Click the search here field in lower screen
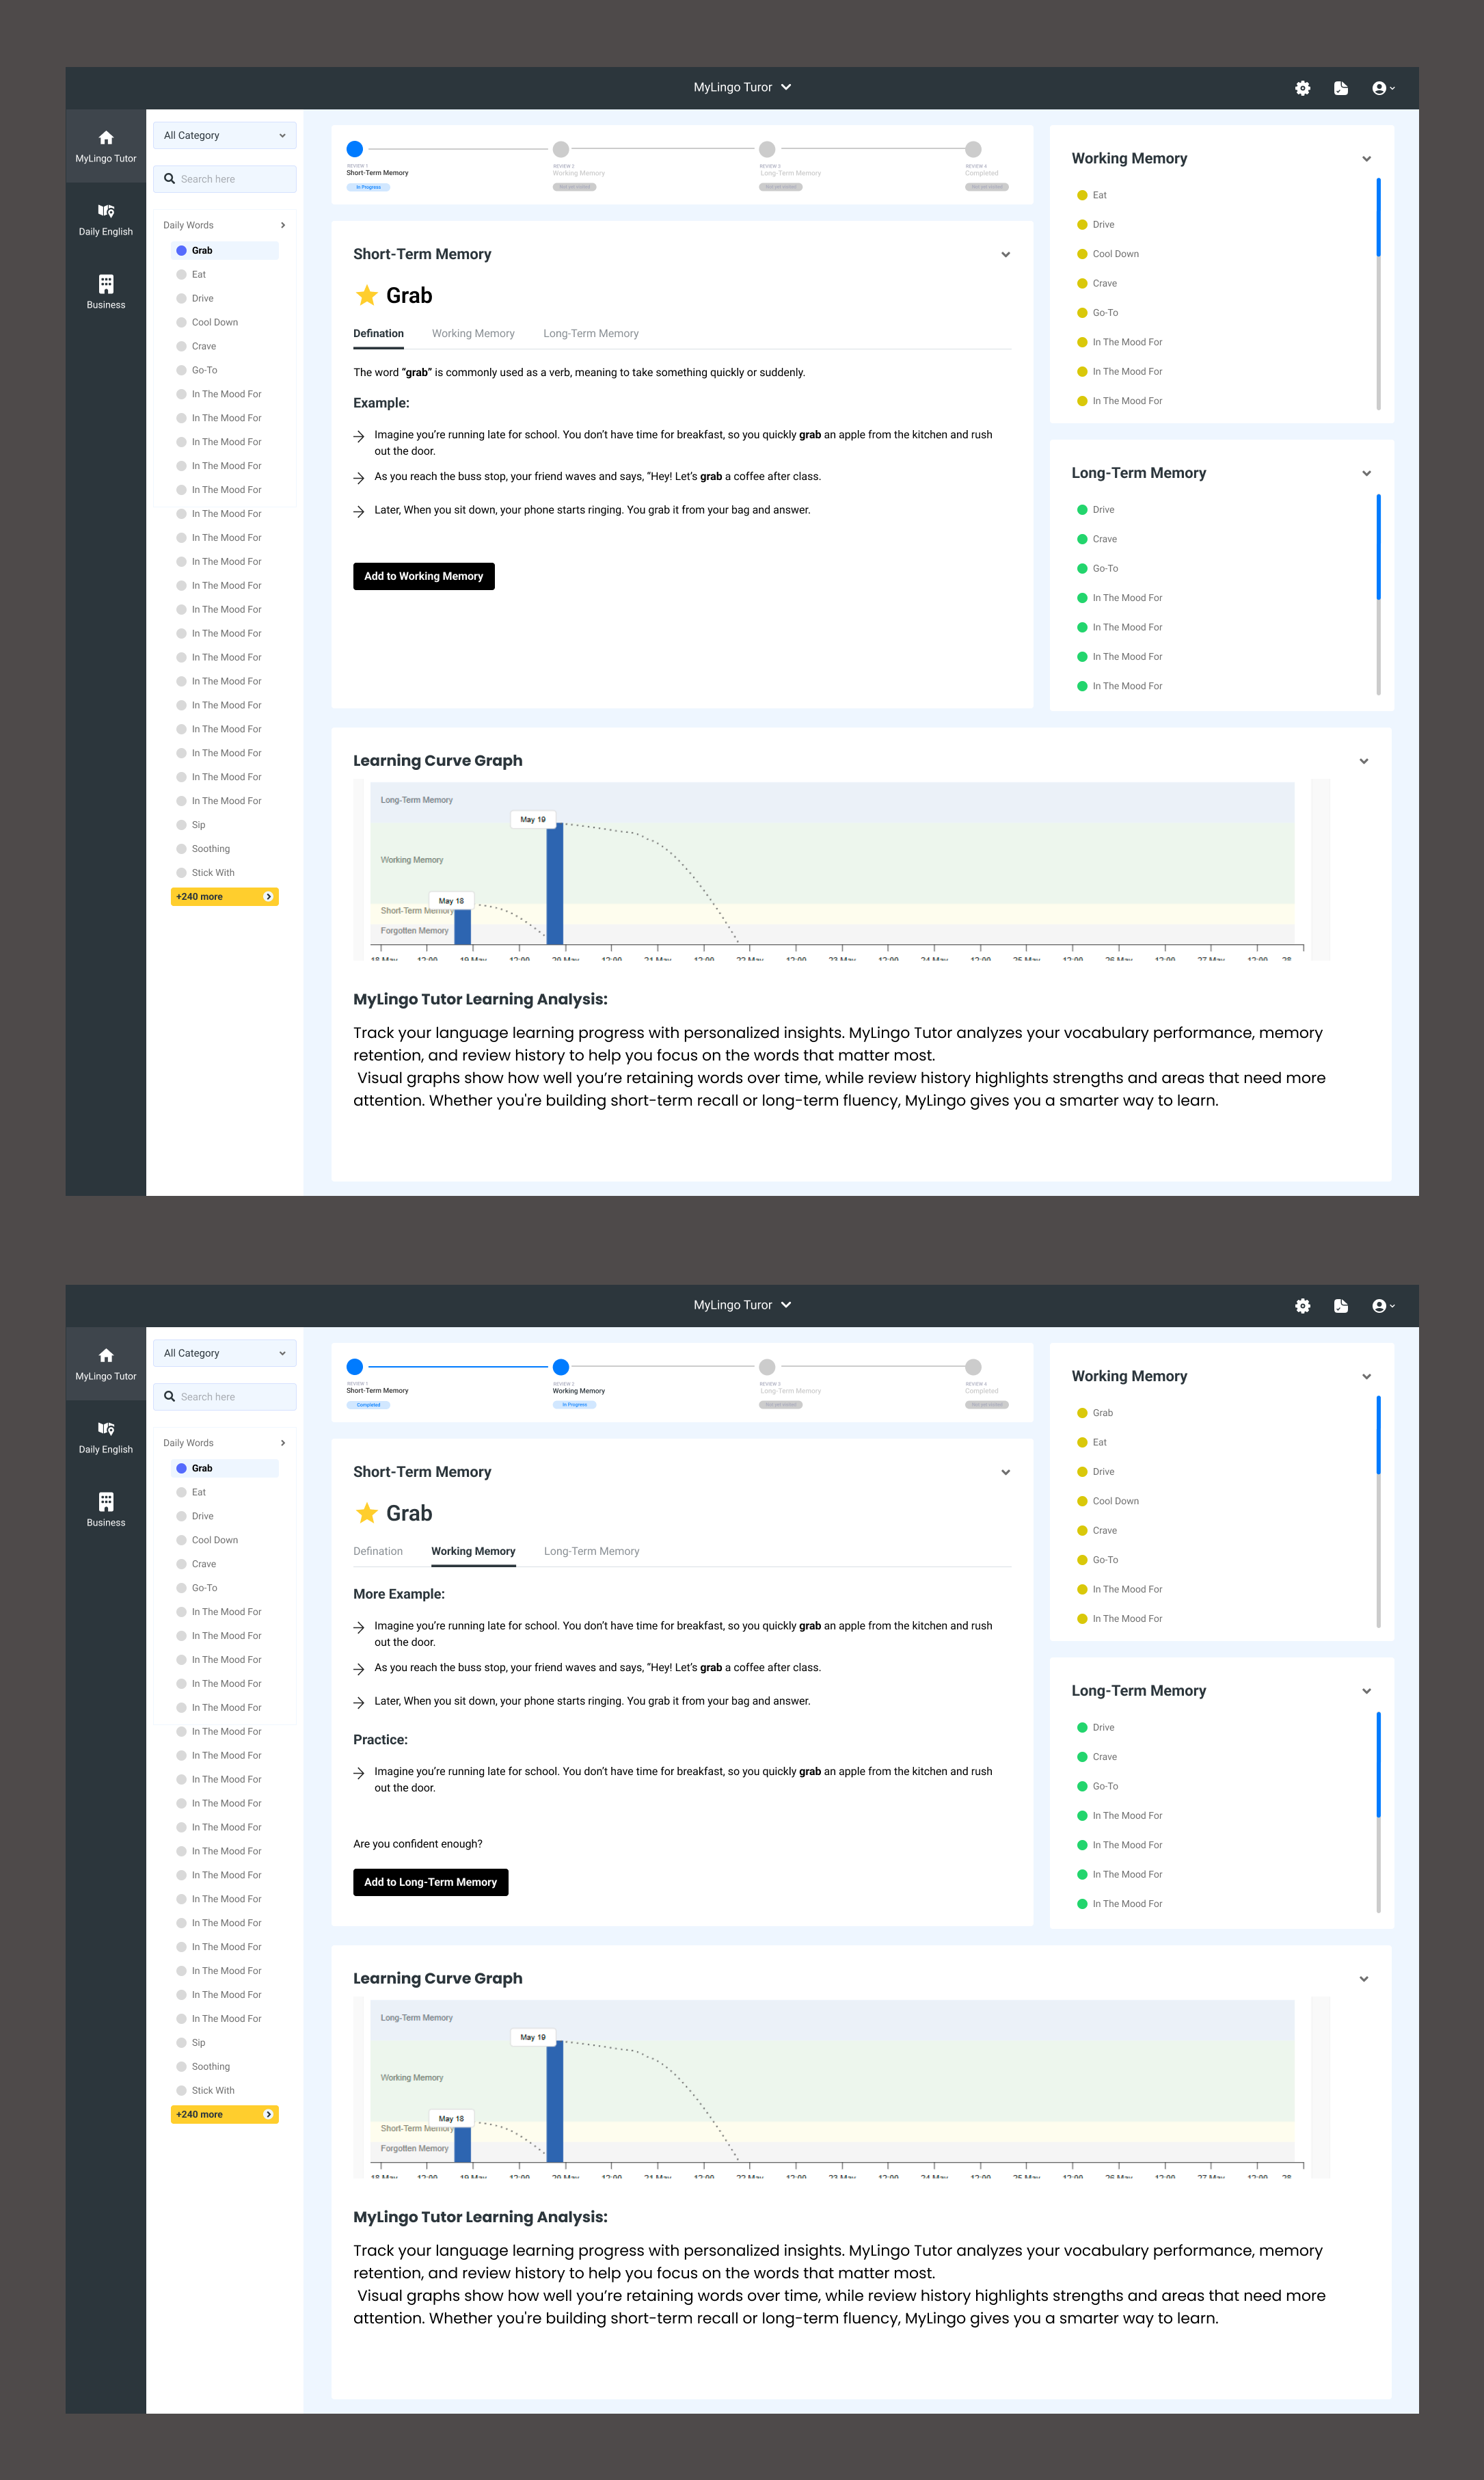Screen dimensions: 1484x2480 tap(225, 1397)
